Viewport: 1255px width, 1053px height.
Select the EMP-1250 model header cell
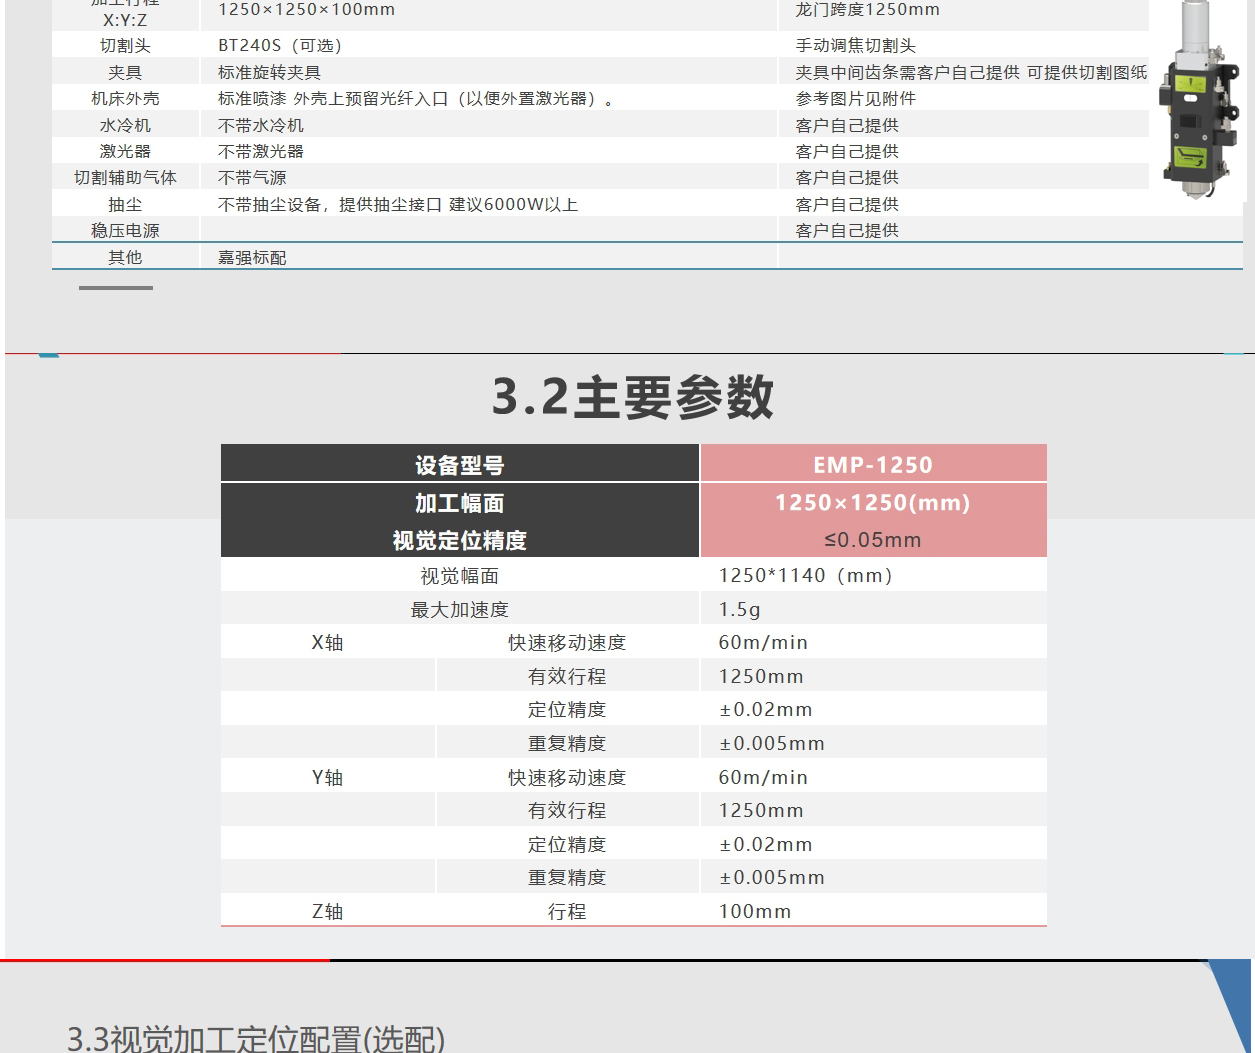(x=873, y=465)
